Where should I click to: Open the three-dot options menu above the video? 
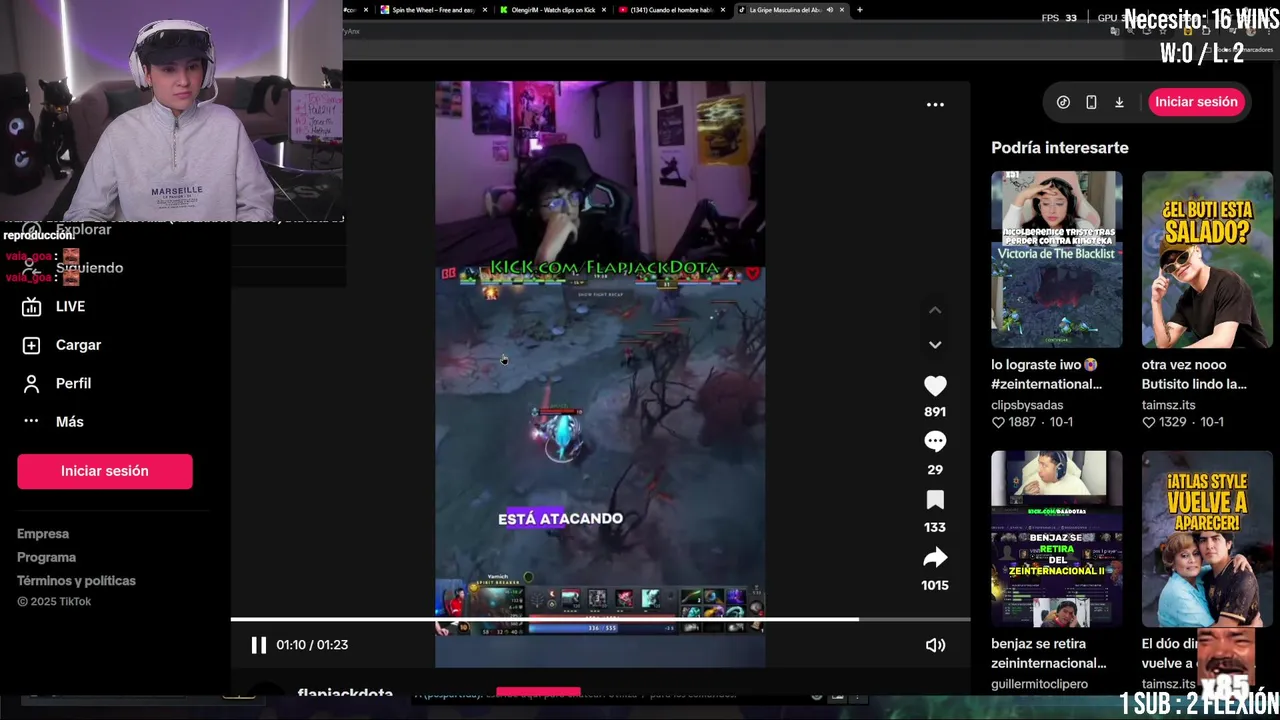pos(935,104)
